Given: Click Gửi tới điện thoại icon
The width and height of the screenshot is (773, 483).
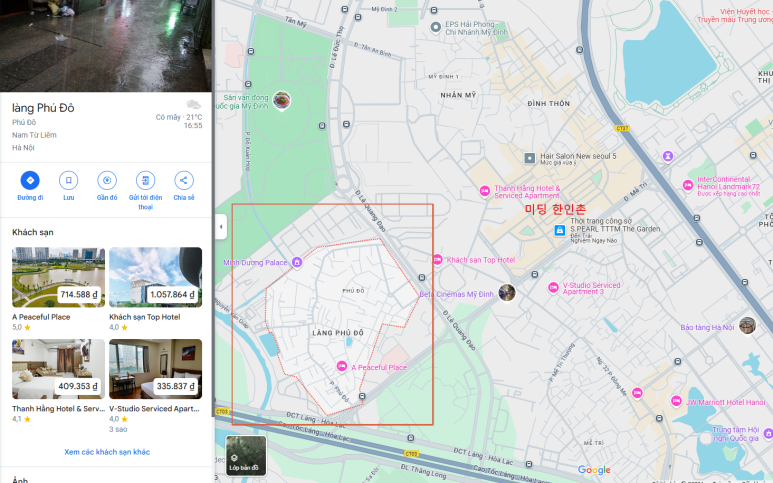Looking at the screenshot, I should tap(146, 181).
